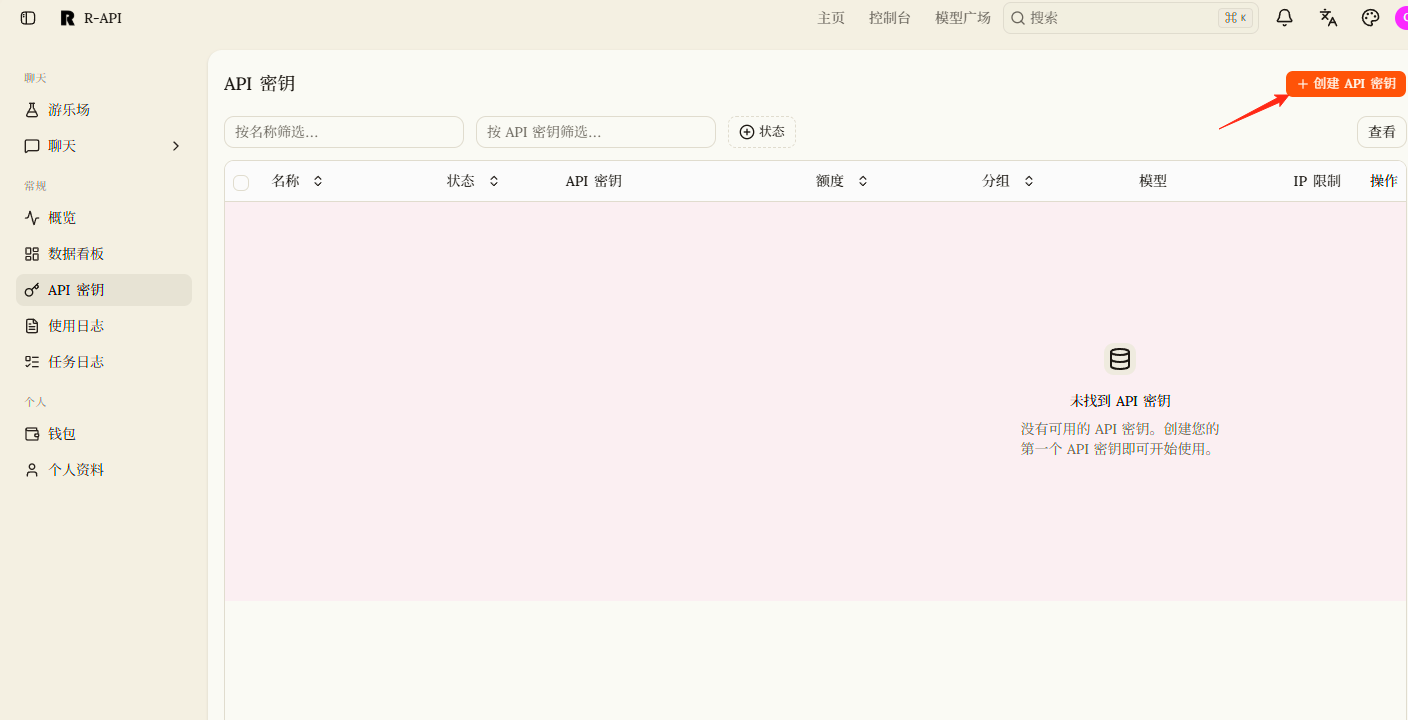The height and width of the screenshot is (720, 1408).
Task: Click the search magnifier icon
Action: 1018,18
